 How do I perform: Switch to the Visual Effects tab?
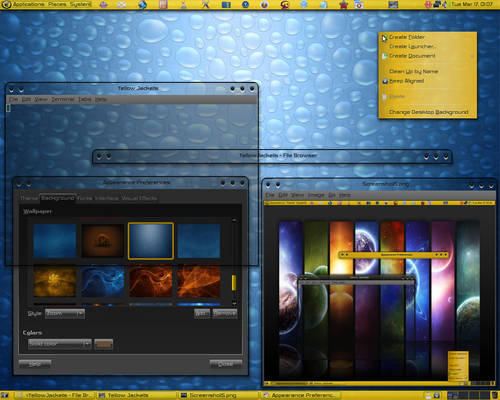pyautogui.click(x=139, y=198)
